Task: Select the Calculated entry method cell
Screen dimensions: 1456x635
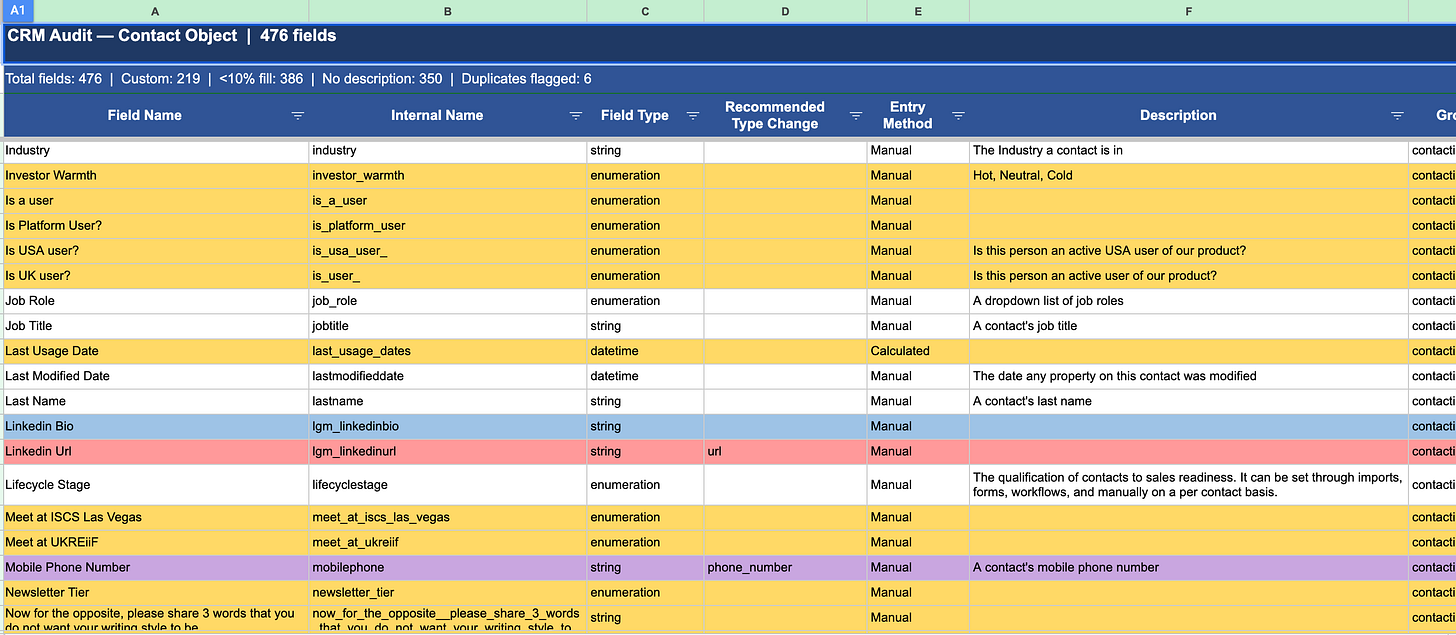Action: click(918, 351)
